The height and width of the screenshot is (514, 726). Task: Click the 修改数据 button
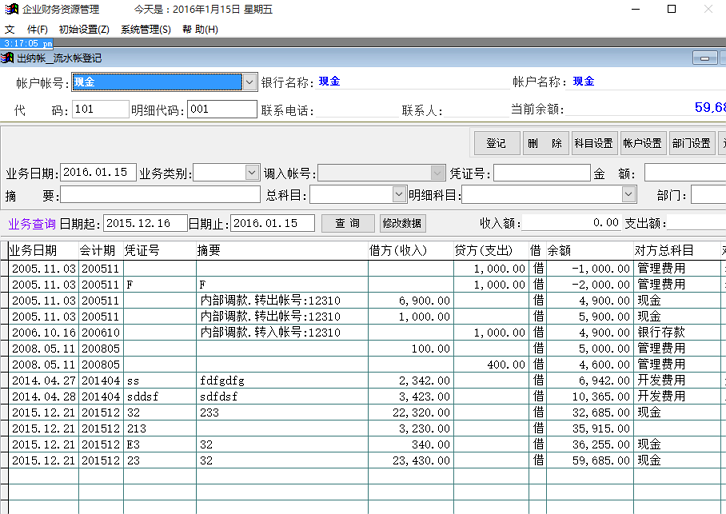[x=402, y=223]
